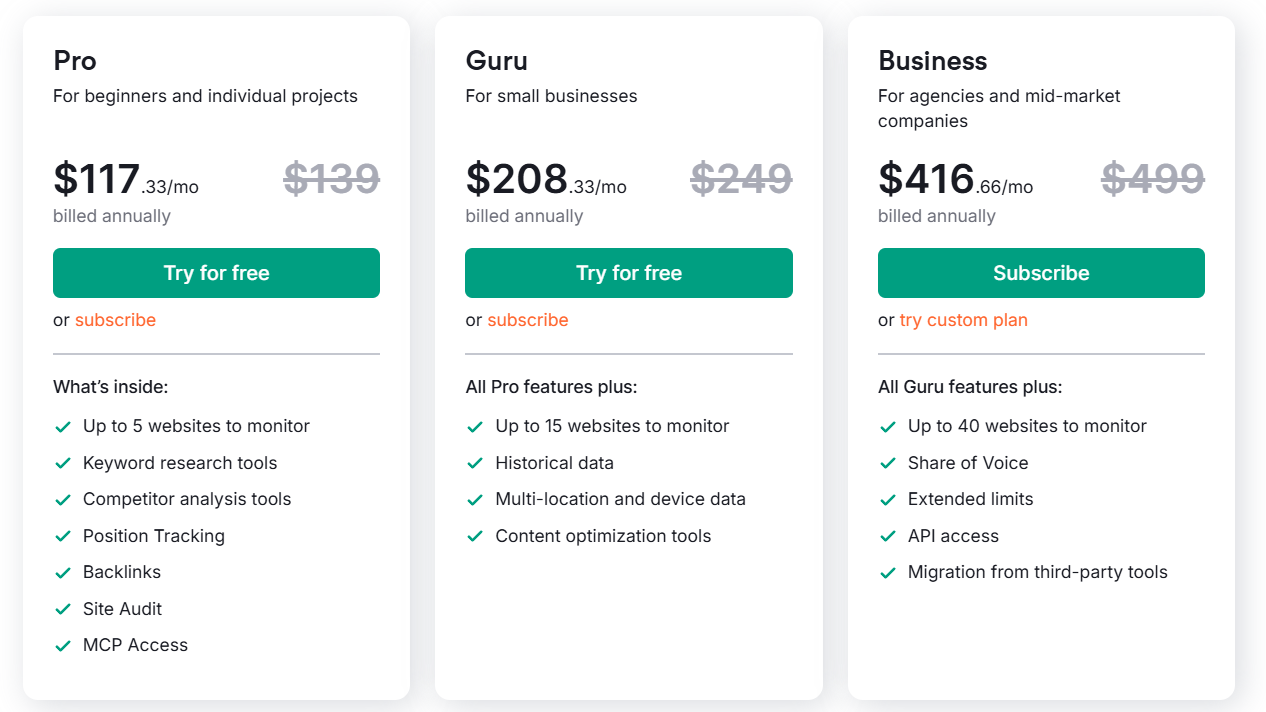Click the checkmark next to 'Keyword research tools'

[x=62, y=463]
